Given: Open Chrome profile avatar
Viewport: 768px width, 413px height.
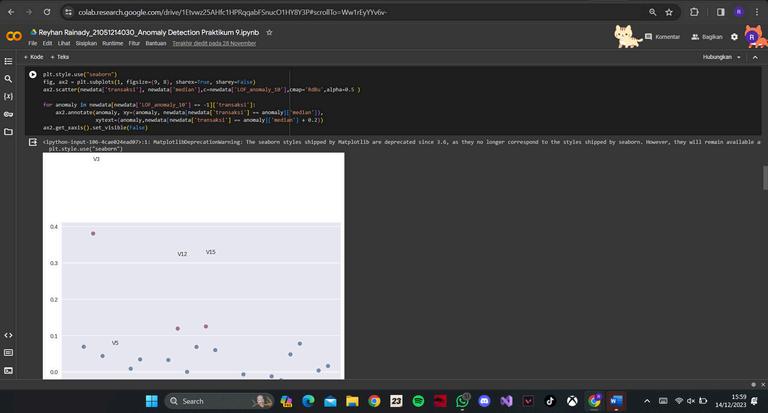Looking at the screenshot, I should (739, 12).
